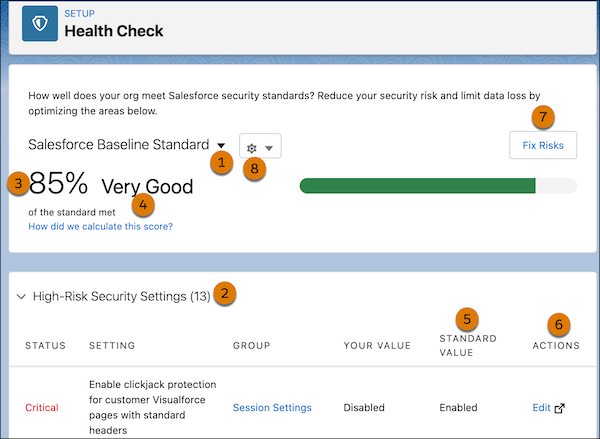Click the orange callout marker numbered 2
Viewport: 600px width, 439px height.
pos(227,294)
